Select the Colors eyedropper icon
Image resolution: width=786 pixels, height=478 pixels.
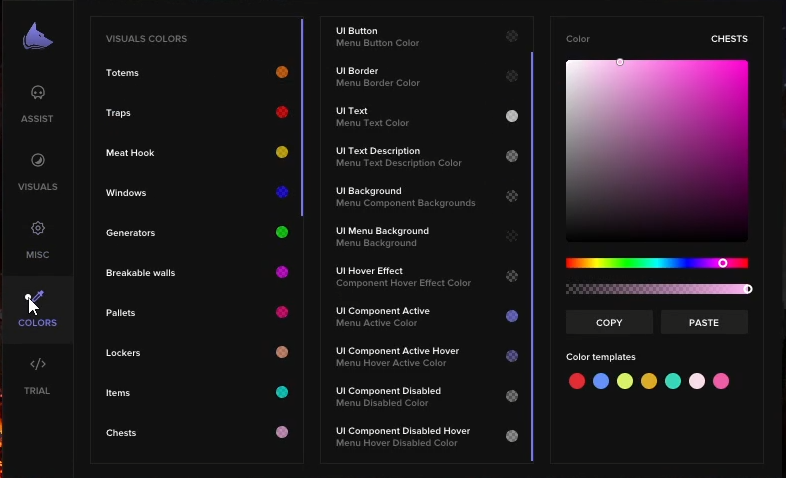tap(38, 297)
